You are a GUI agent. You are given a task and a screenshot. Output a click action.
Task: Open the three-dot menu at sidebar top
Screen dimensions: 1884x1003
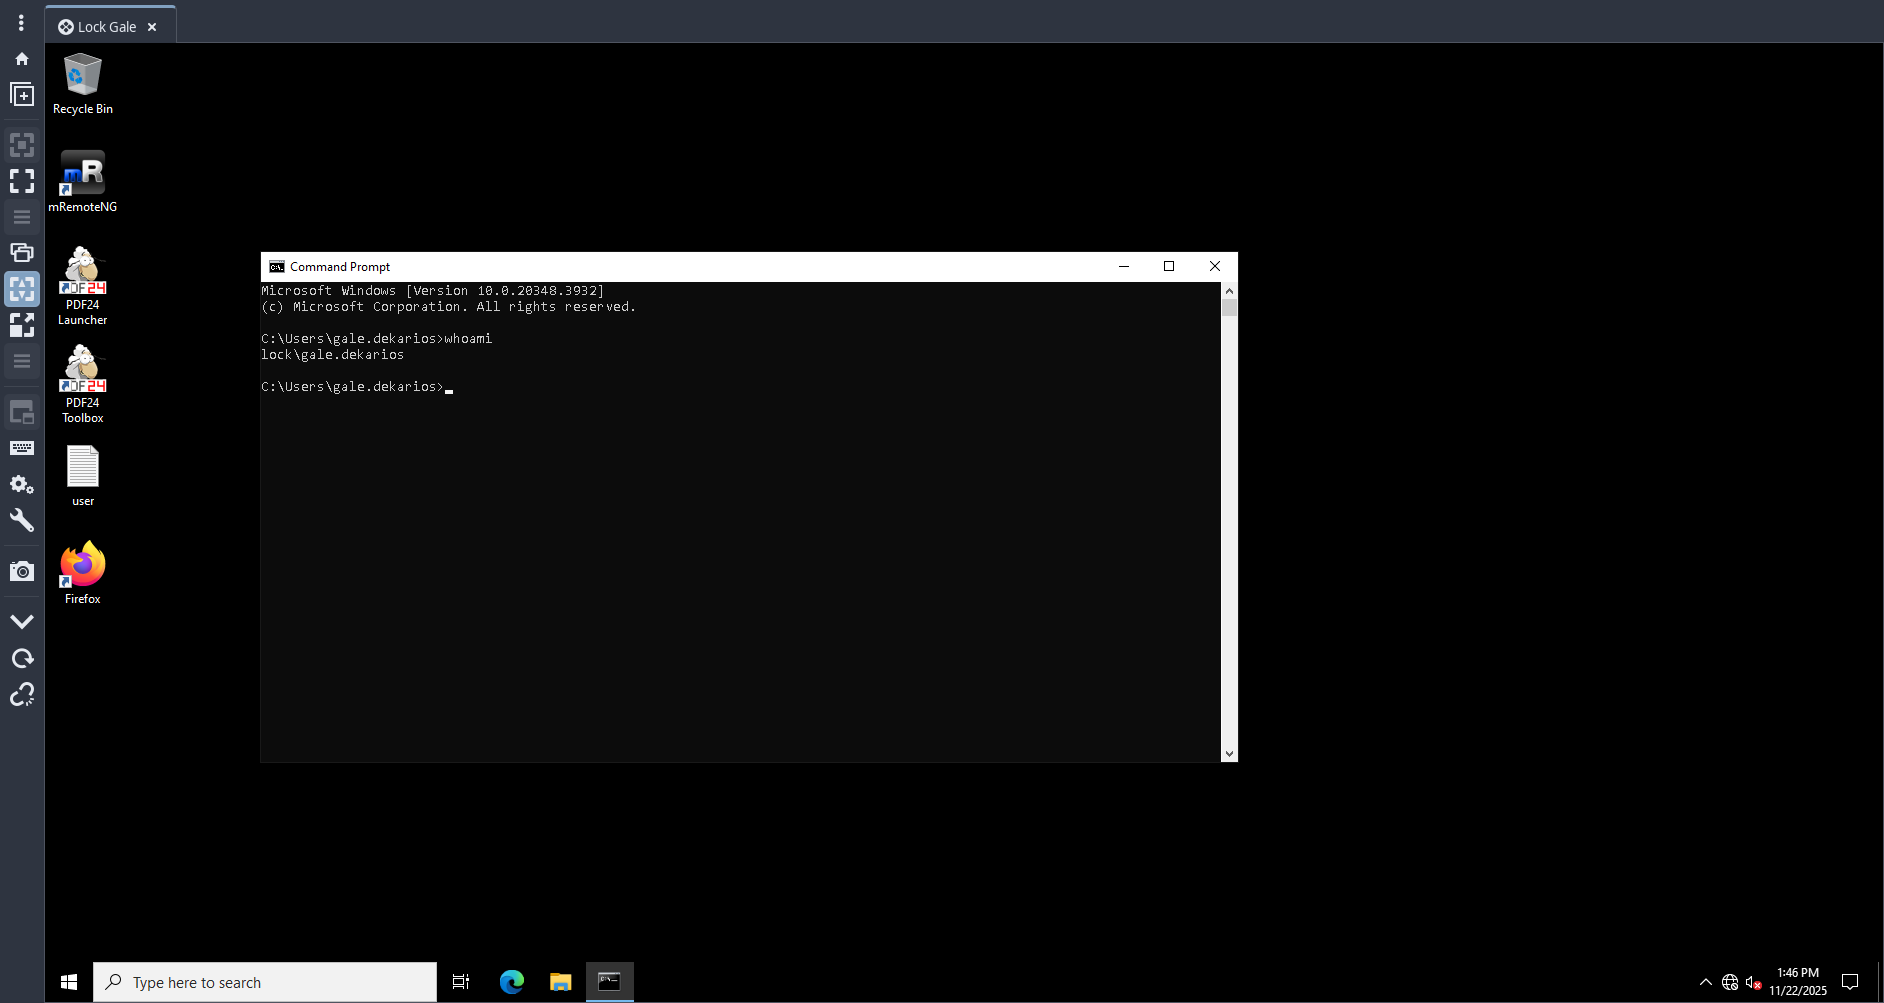(21, 23)
